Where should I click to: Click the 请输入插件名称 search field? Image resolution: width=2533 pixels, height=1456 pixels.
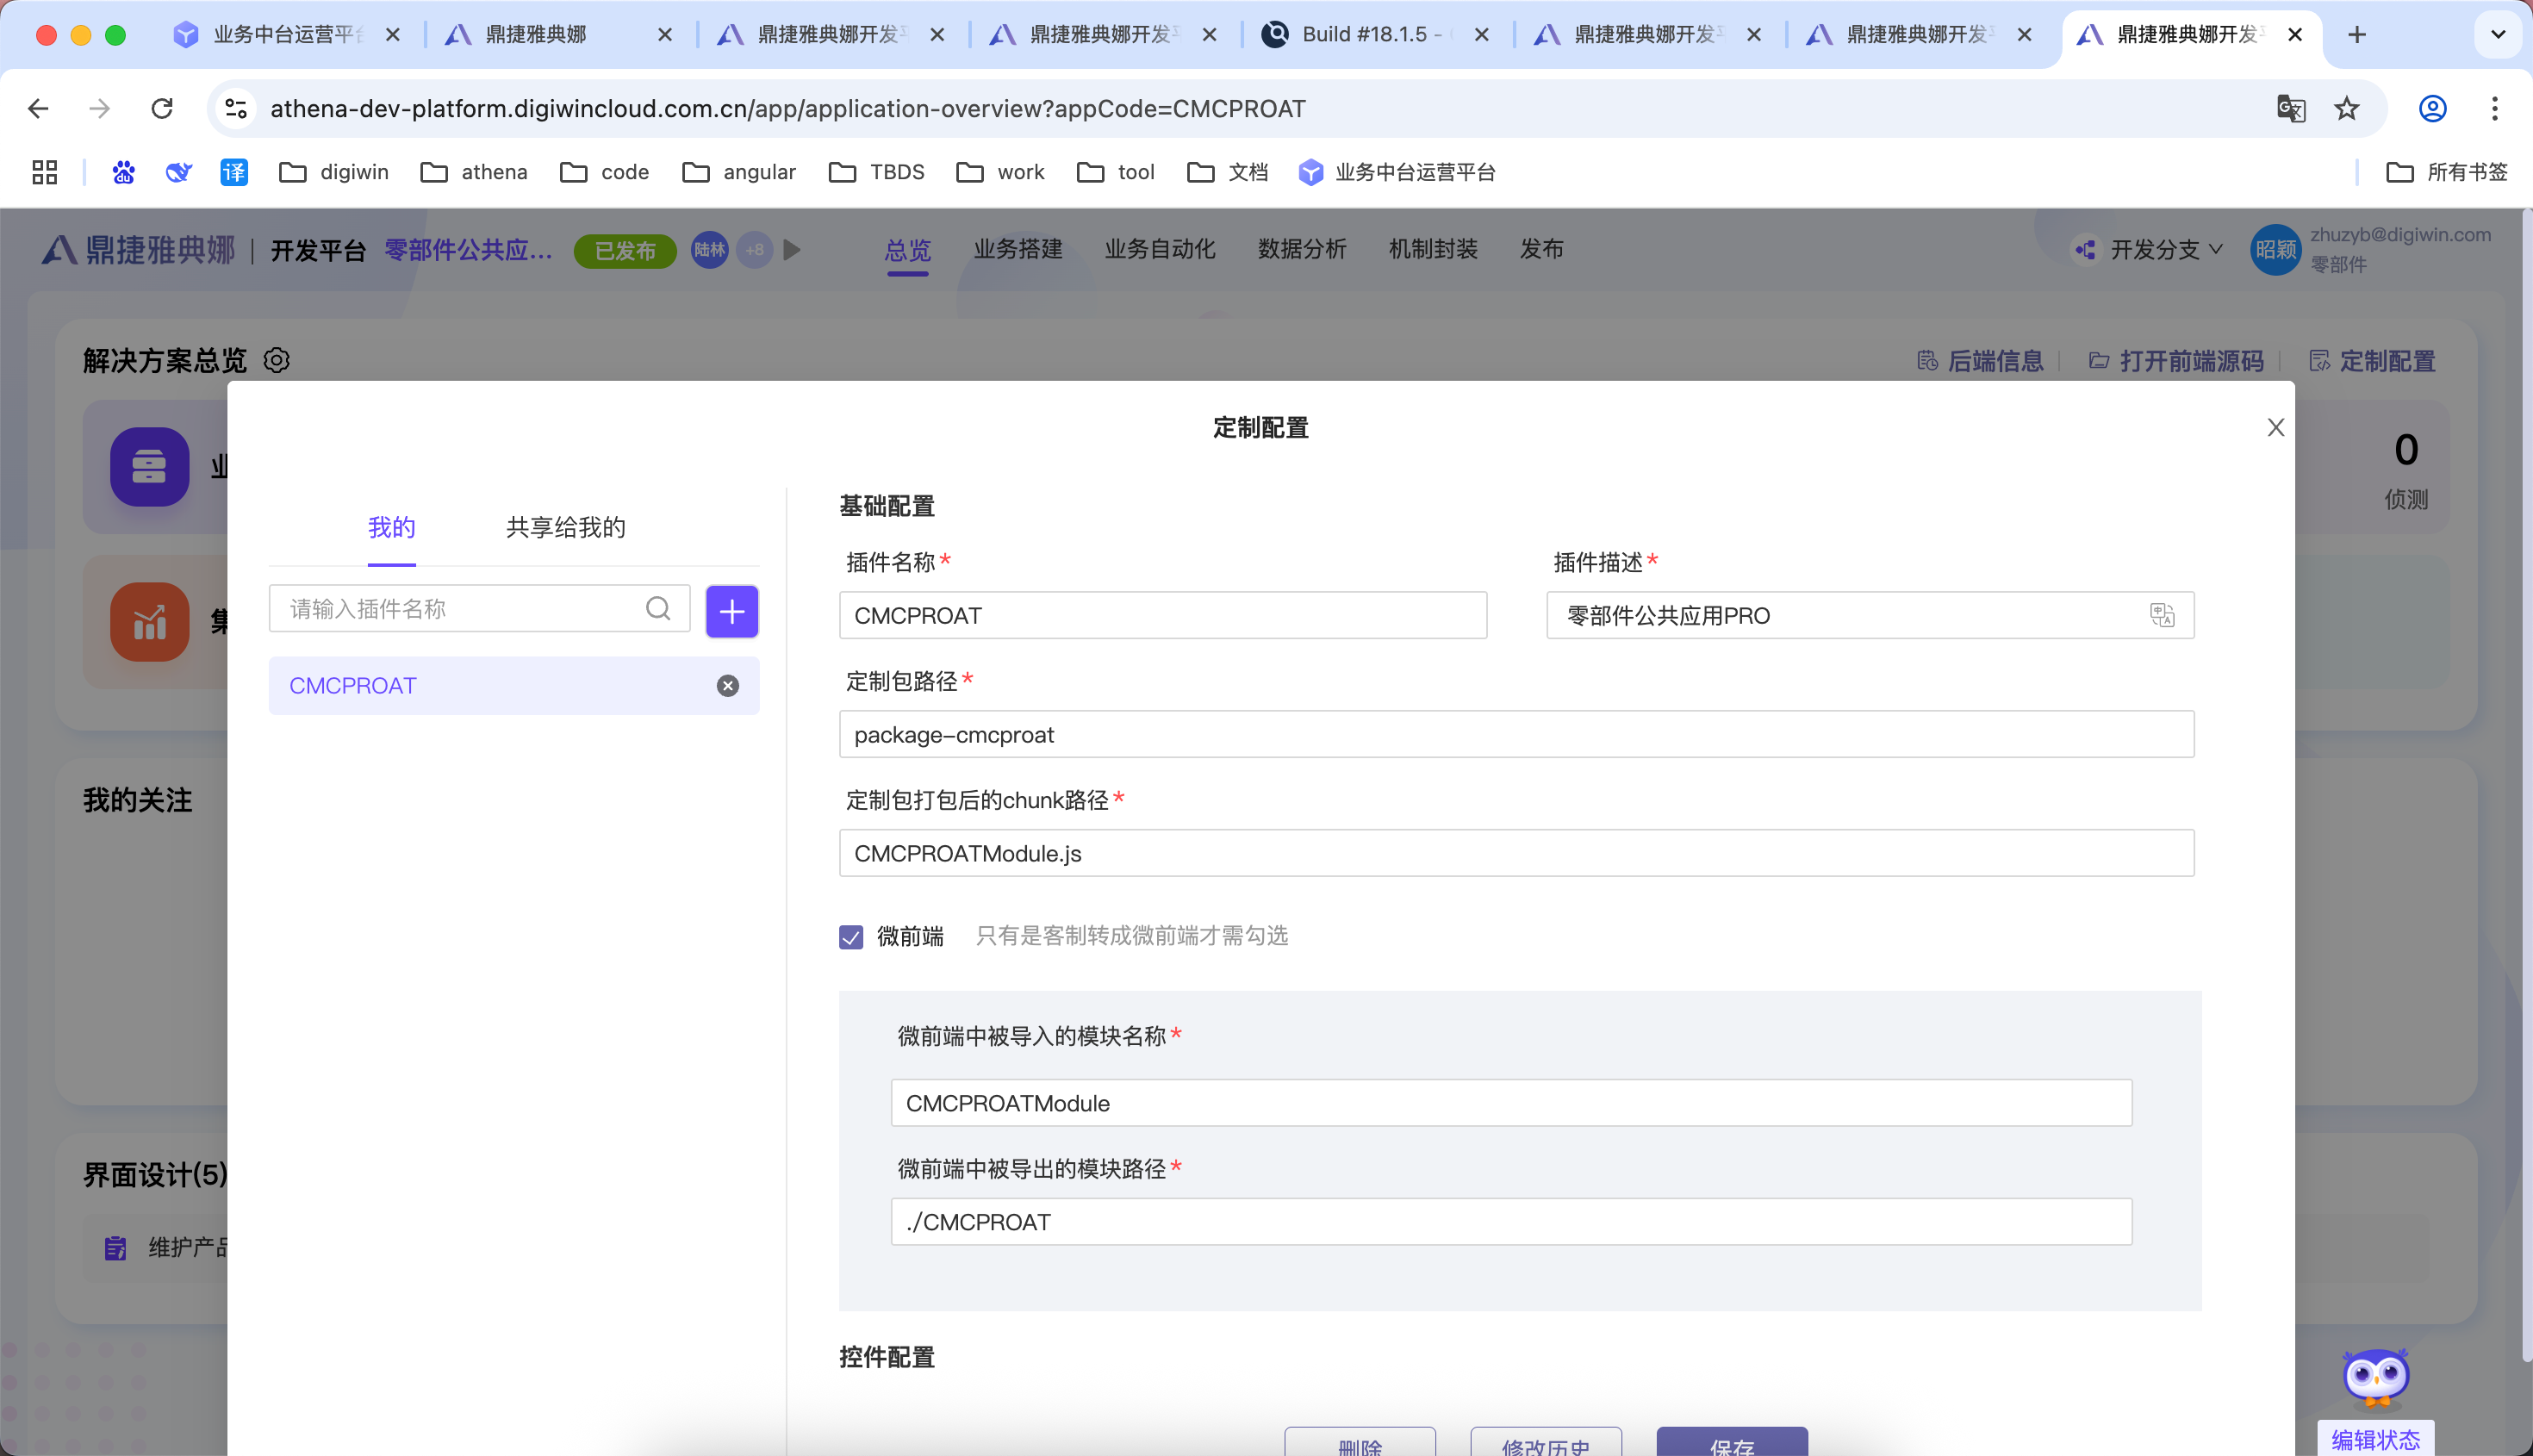click(x=480, y=609)
